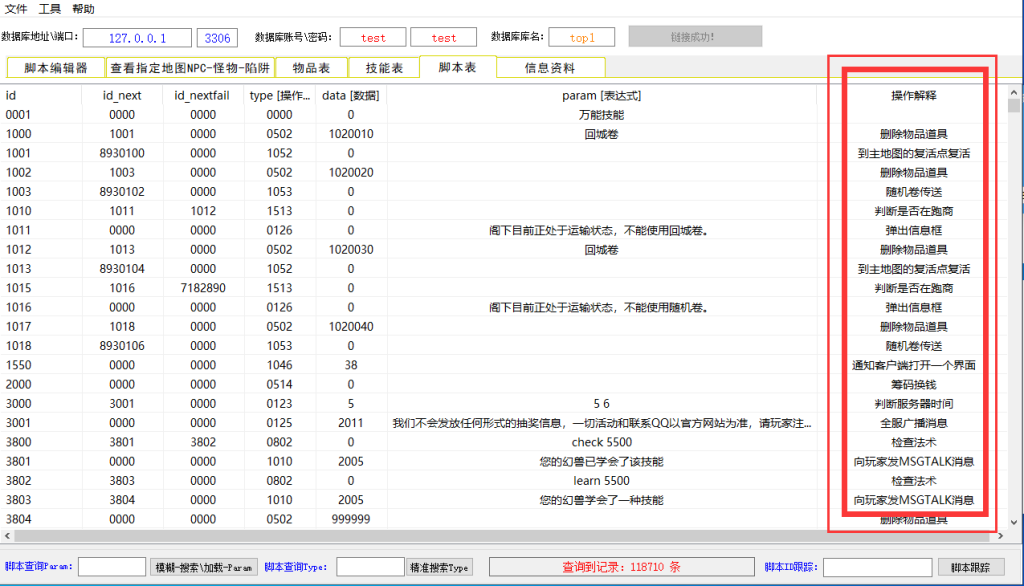Click data cell 999999
The image size is (1024, 586).
[x=351, y=519]
